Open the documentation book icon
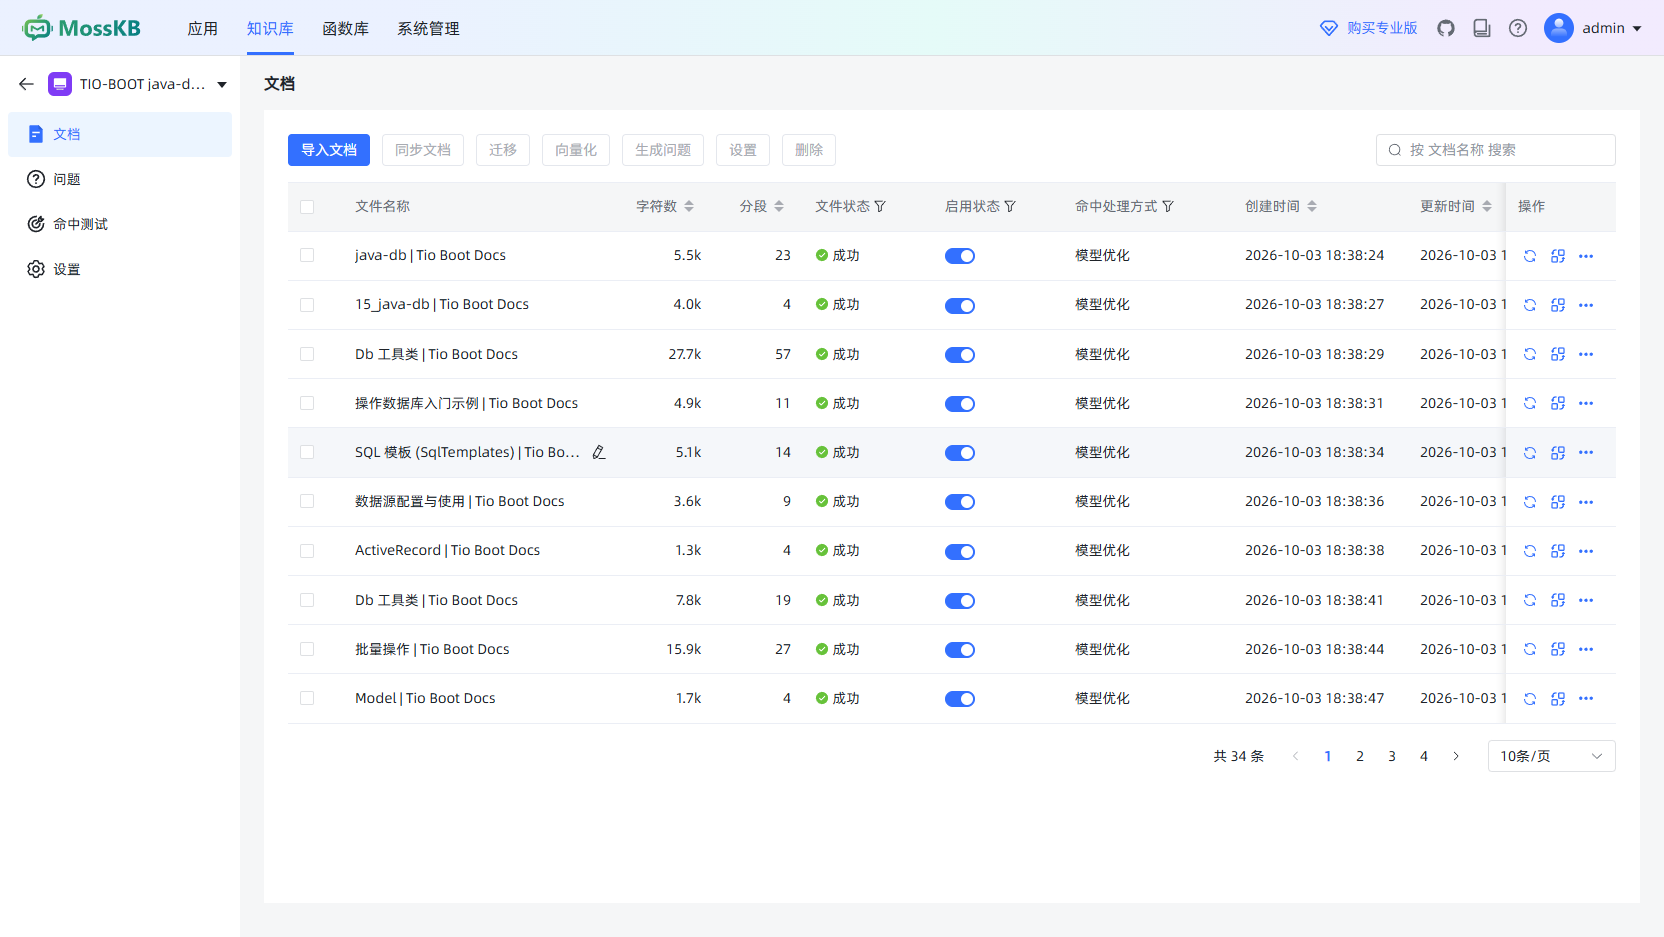The height and width of the screenshot is (937, 1664). [1482, 28]
